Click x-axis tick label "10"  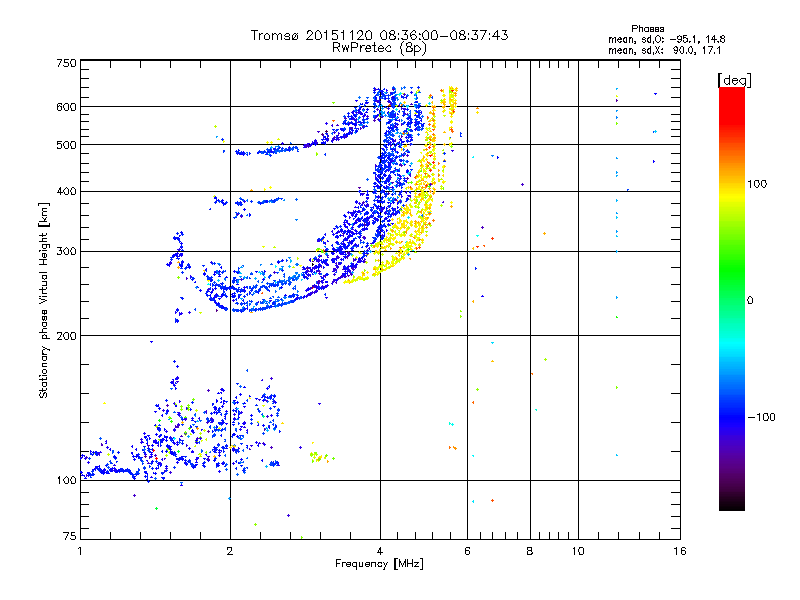tap(578, 551)
